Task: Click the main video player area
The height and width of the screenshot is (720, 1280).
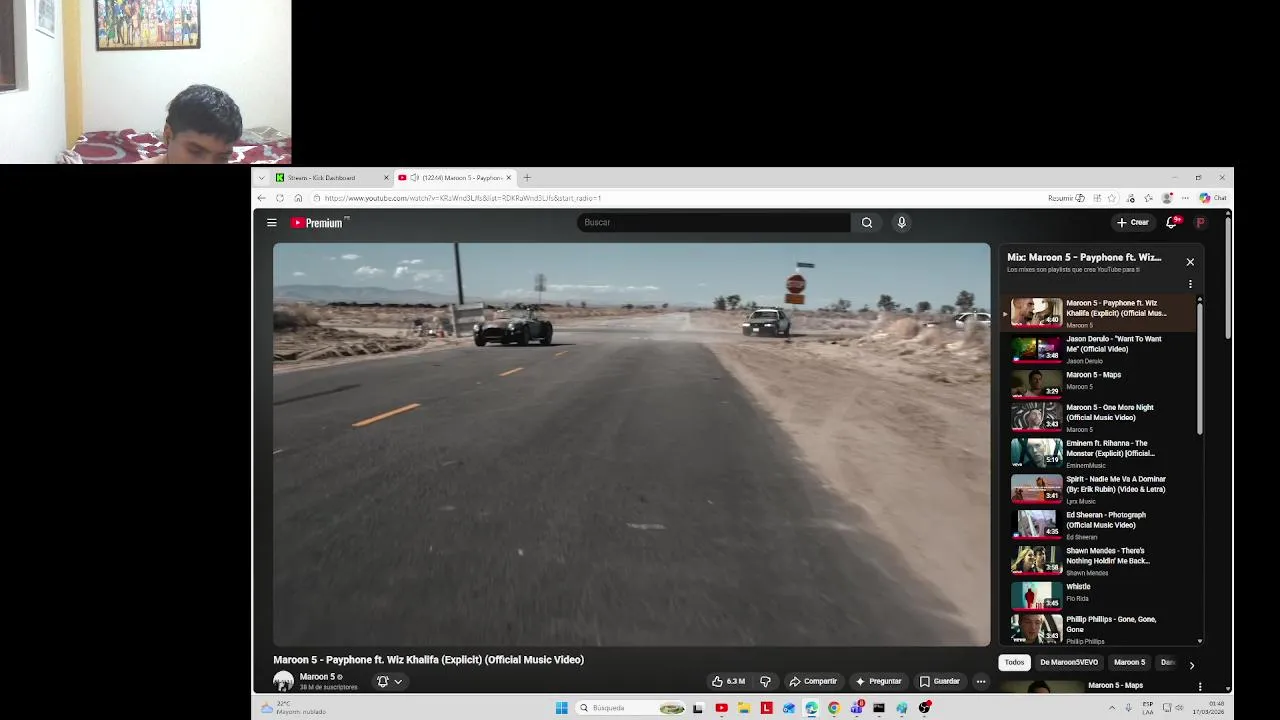Action: (632, 444)
